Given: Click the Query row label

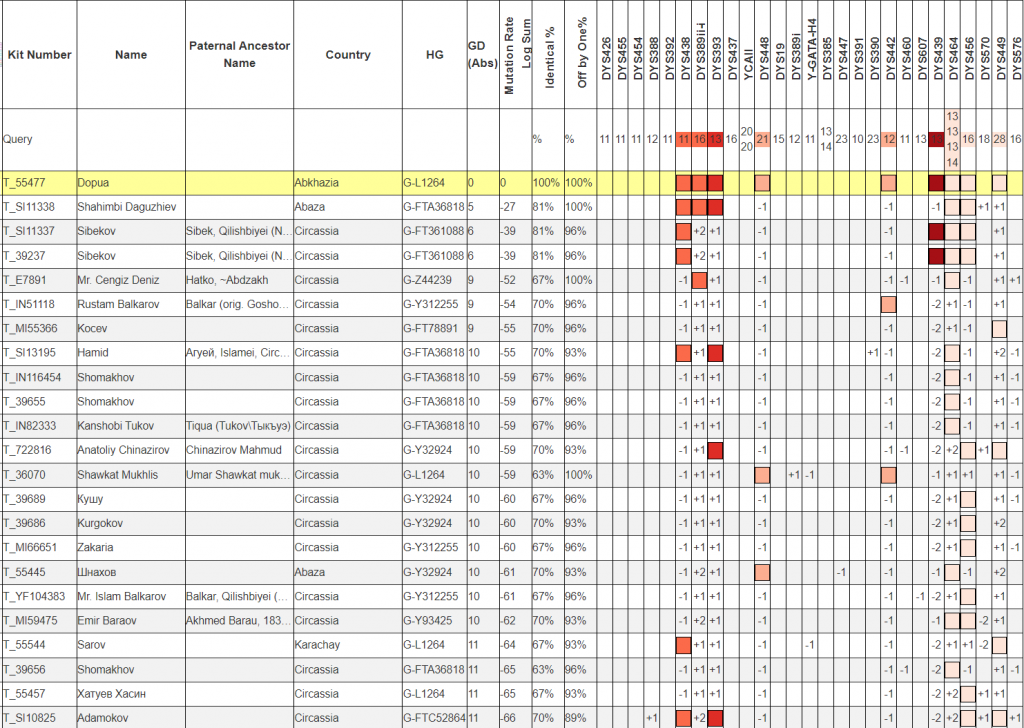Looking at the screenshot, I should point(18,139).
